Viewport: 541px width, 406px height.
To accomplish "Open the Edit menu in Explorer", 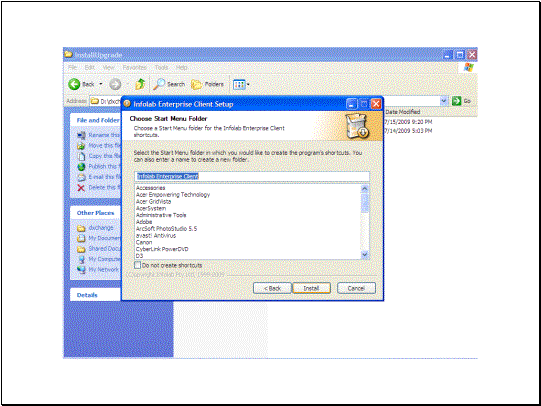I will point(90,67).
